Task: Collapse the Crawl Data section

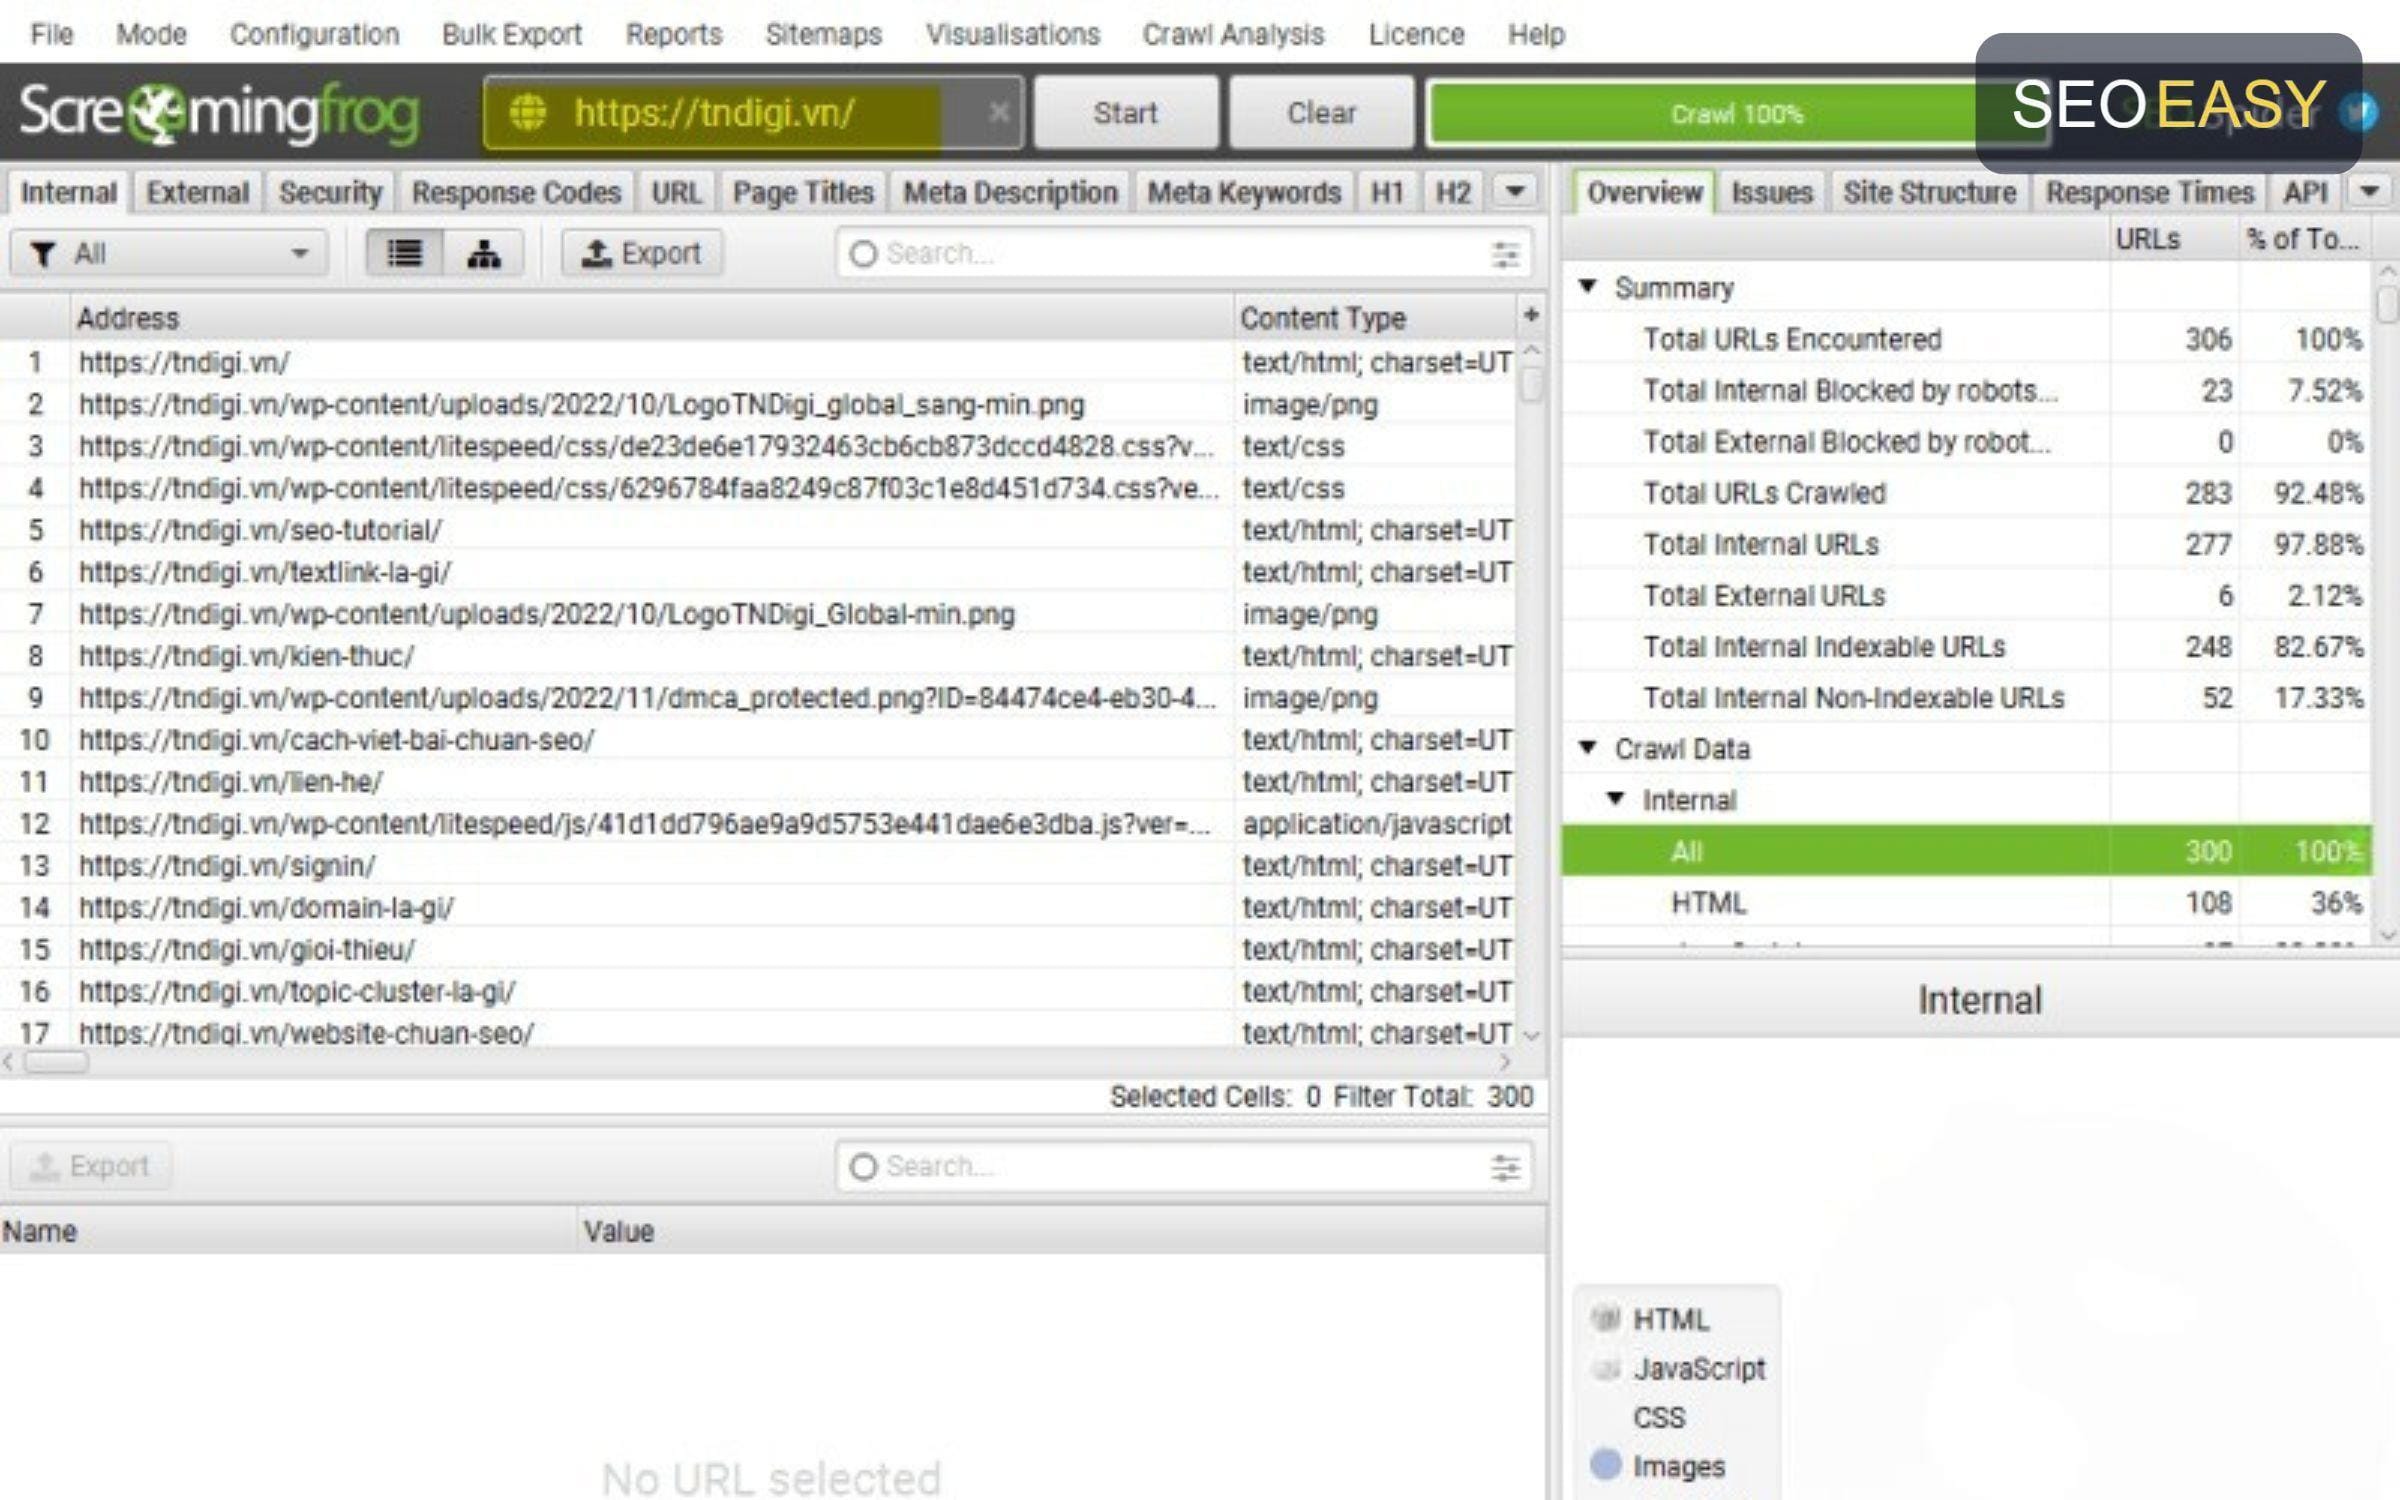Action: 1587,748
